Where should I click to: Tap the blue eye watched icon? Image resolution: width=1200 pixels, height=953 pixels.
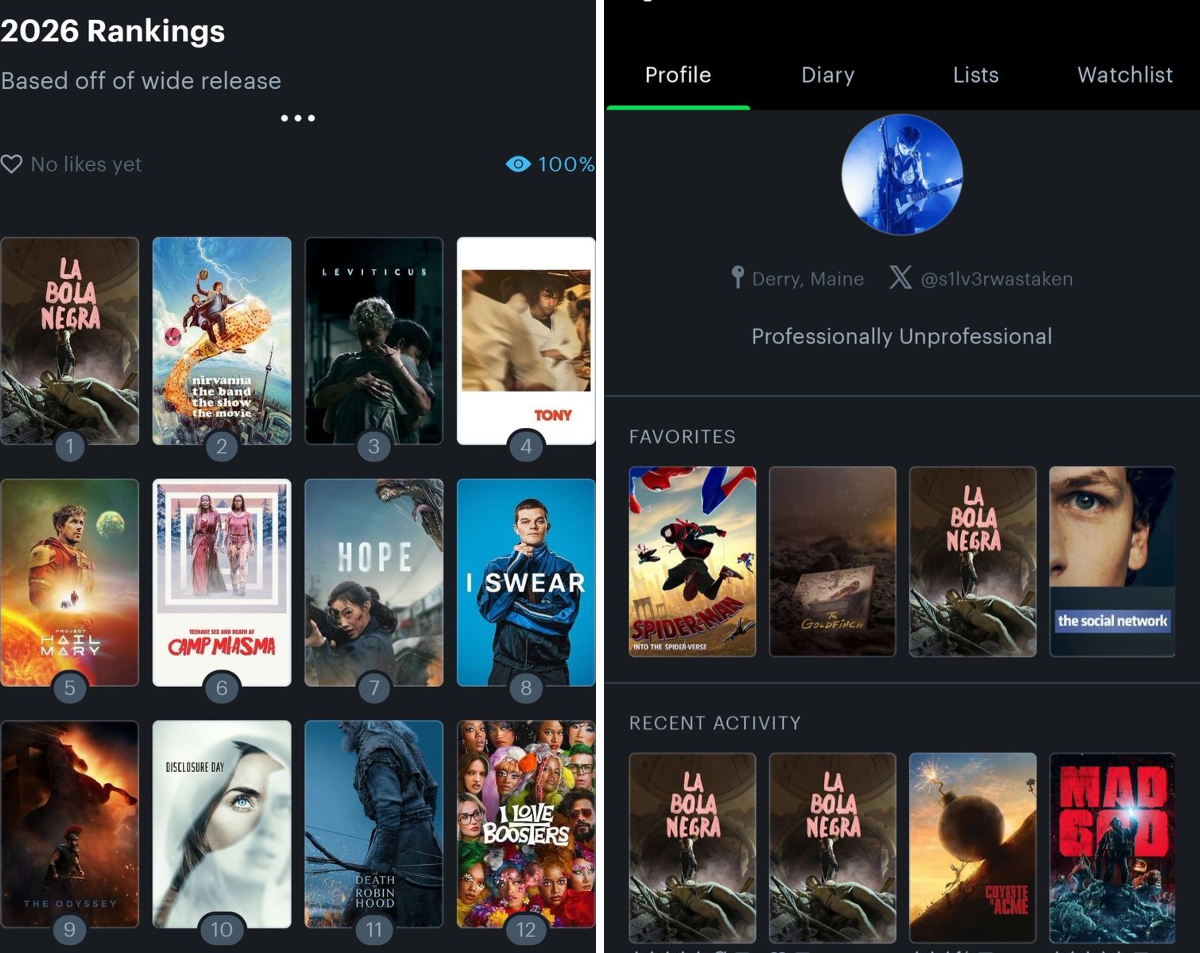point(518,164)
